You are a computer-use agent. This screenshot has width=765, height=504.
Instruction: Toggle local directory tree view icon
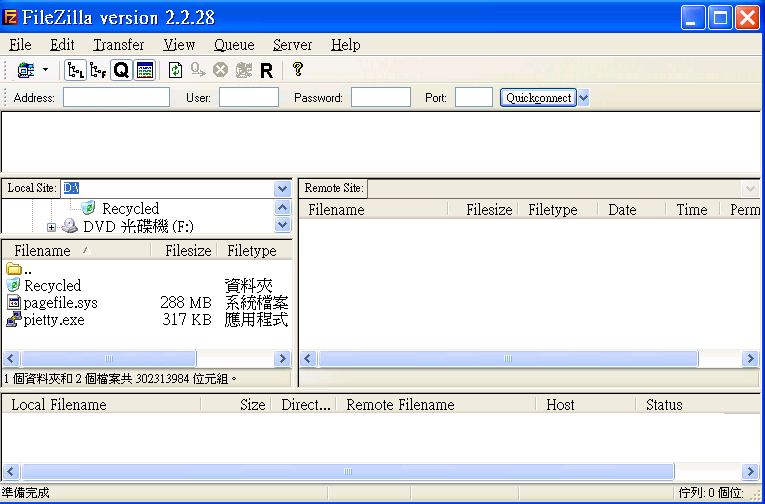coord(76,70)
